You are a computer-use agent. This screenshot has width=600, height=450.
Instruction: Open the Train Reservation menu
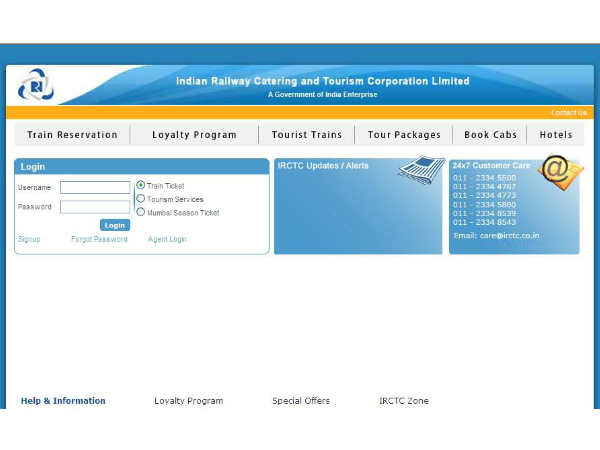(x=72, y=135)
